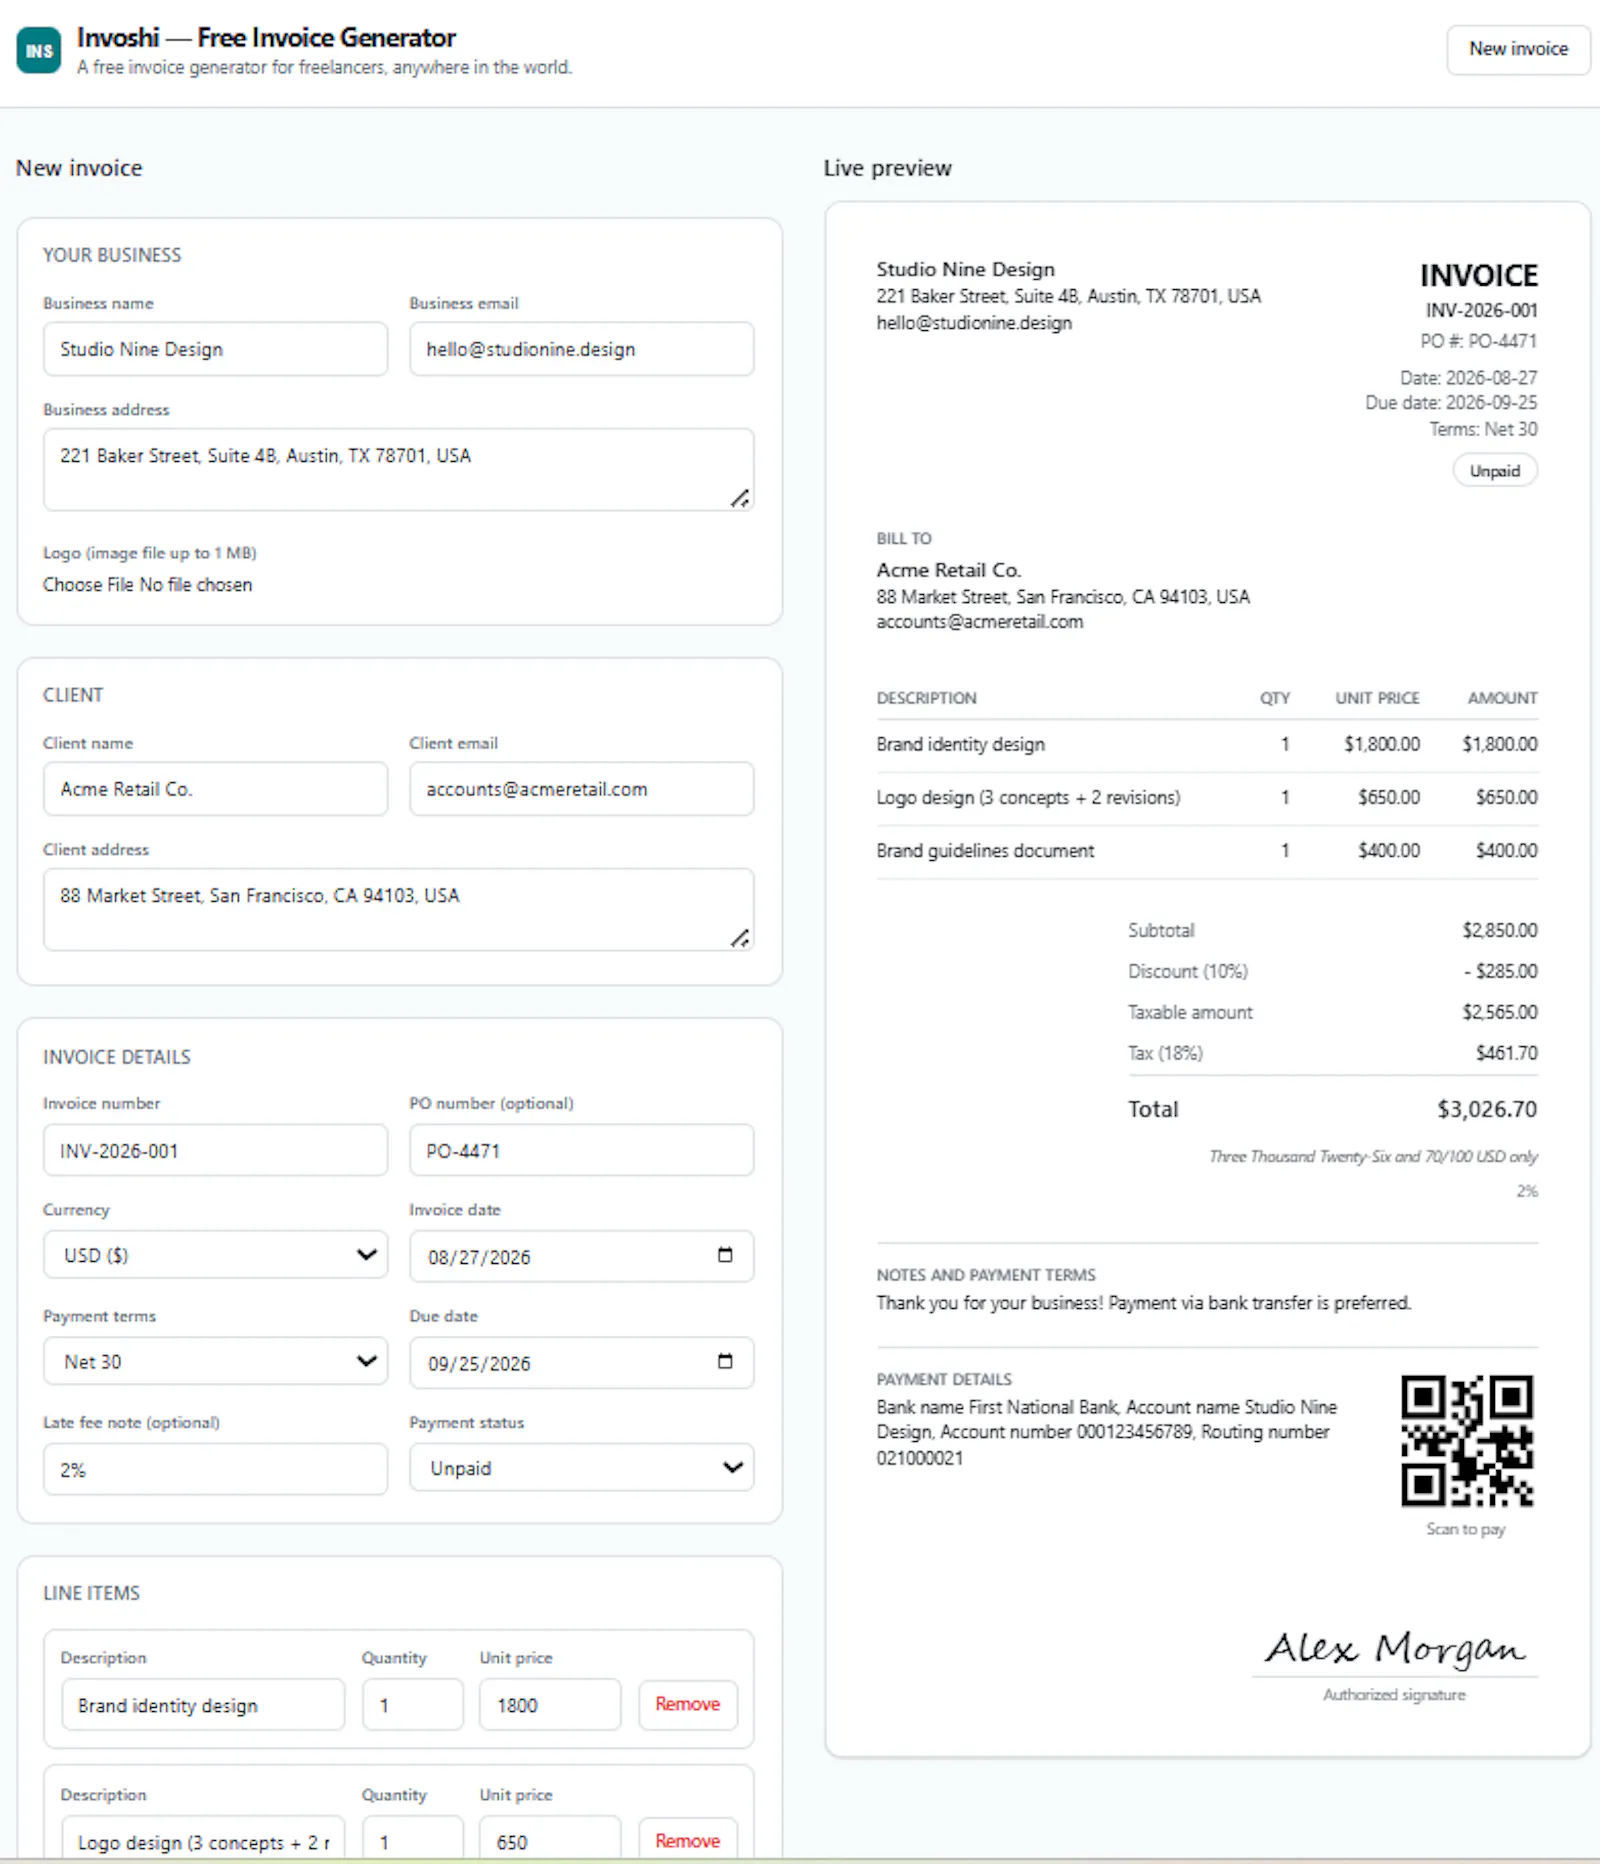Click the Tax (18%) label
The image size is (1600, 1864).
click(x=1165, y=1053)
